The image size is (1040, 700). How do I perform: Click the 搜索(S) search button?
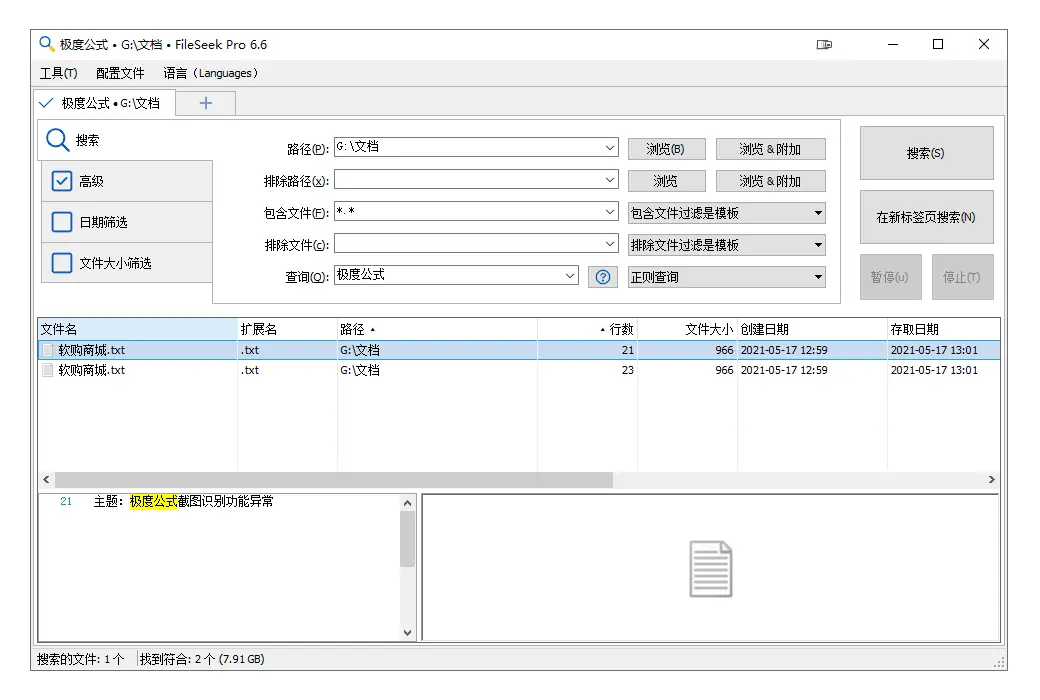pos(926,153)
